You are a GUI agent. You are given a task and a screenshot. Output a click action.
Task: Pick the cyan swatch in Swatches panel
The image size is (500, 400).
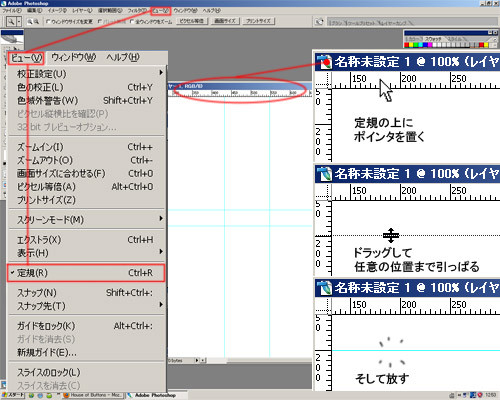pyautogui.click(x=421, y=45)
